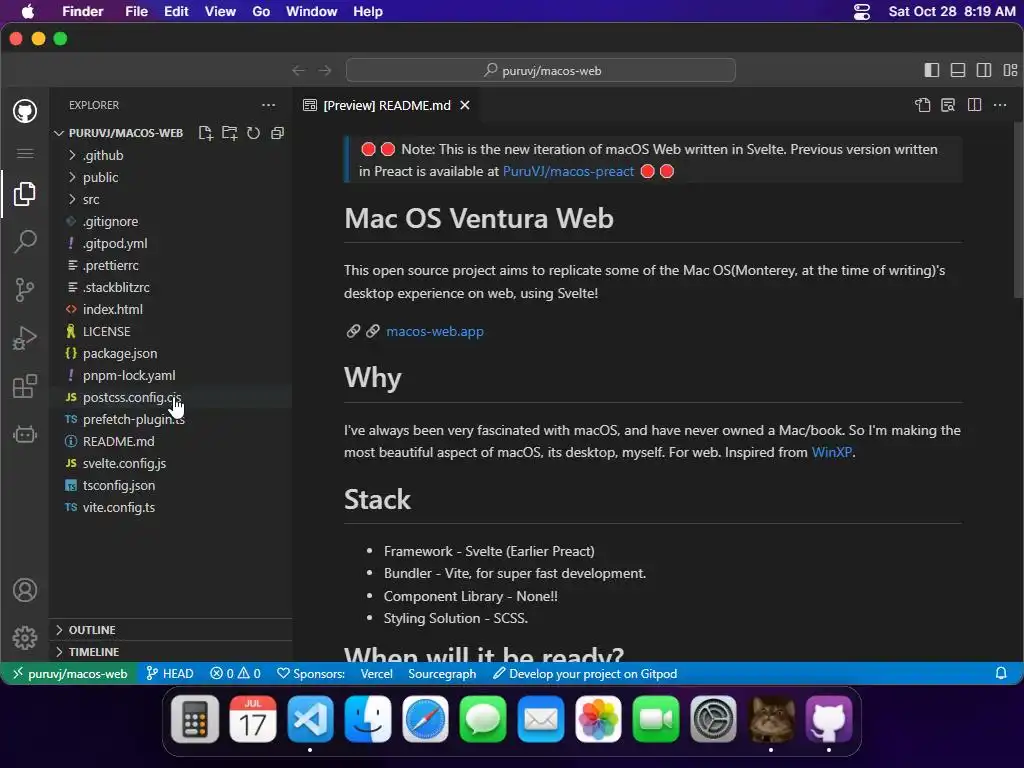Expand the .github folder

170,155
